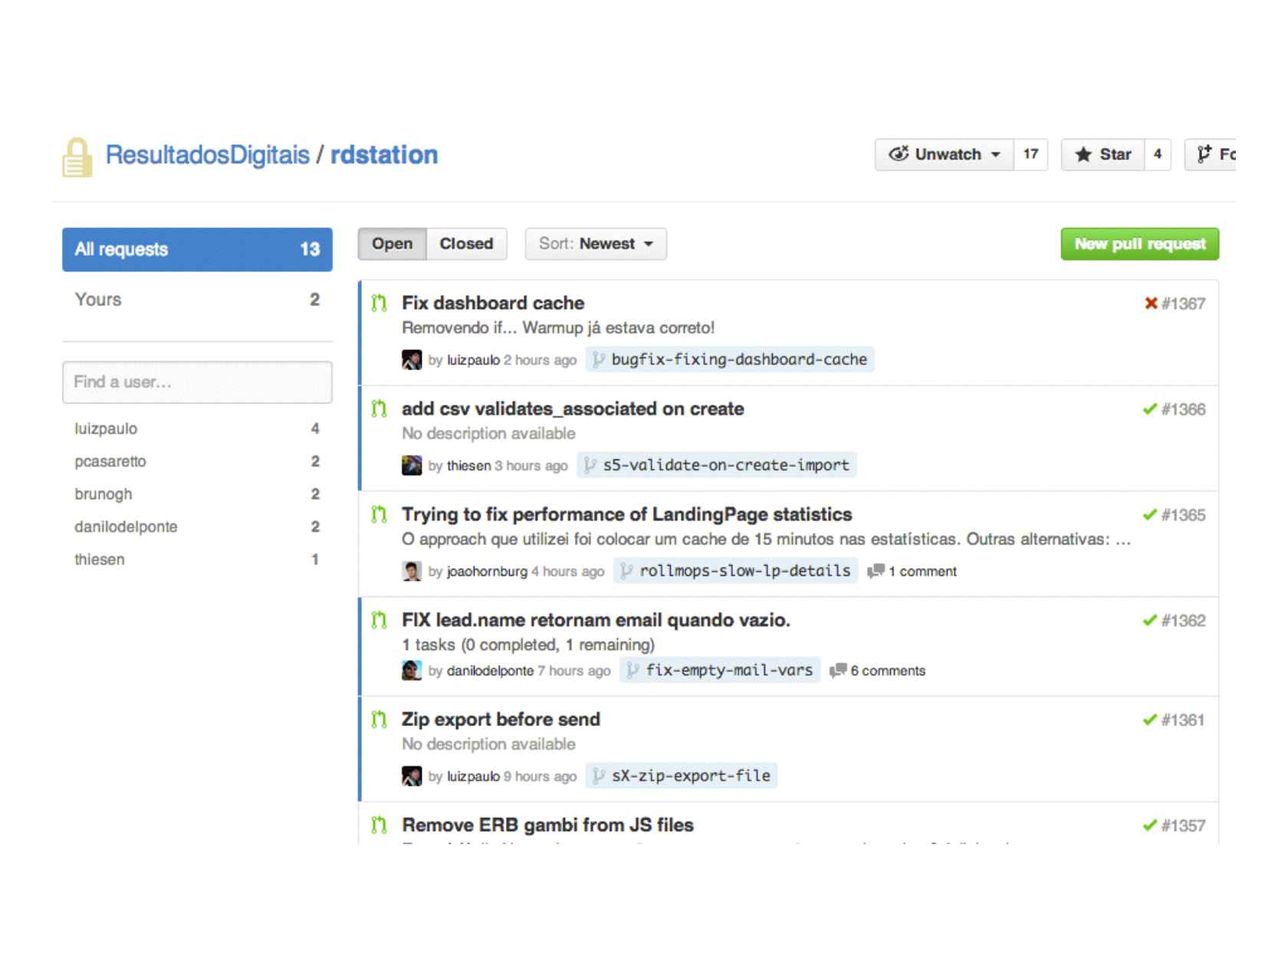Click joaohornburg's avatar thumbnail
Viewport: 1288px width, 966px height.
tap(412, 571)
